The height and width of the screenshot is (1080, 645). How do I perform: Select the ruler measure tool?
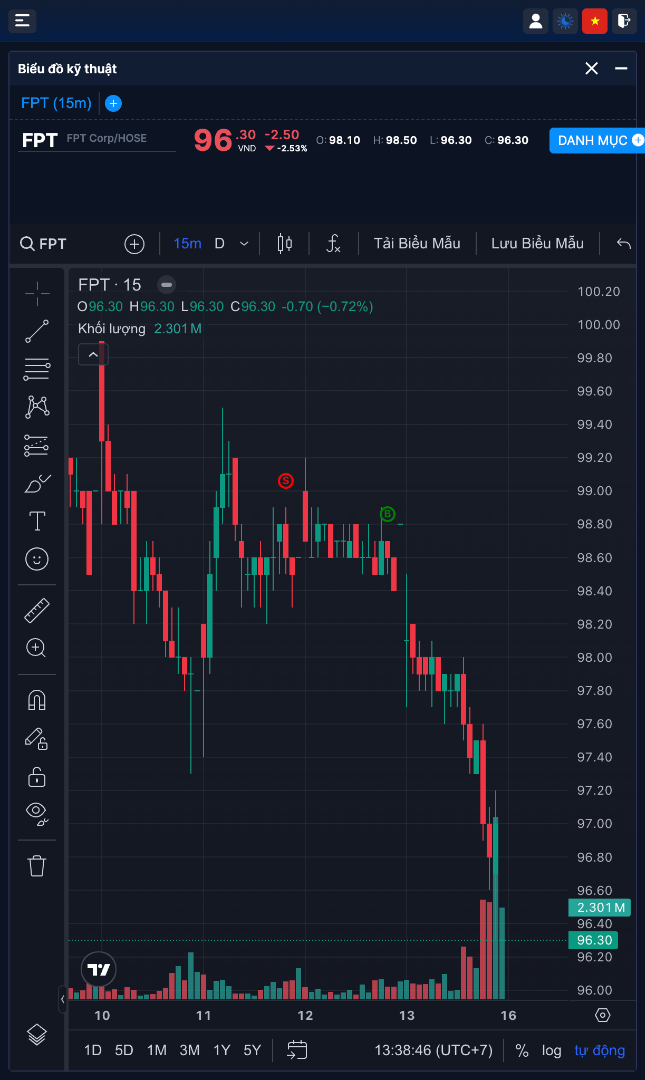[x=37, y=610]
